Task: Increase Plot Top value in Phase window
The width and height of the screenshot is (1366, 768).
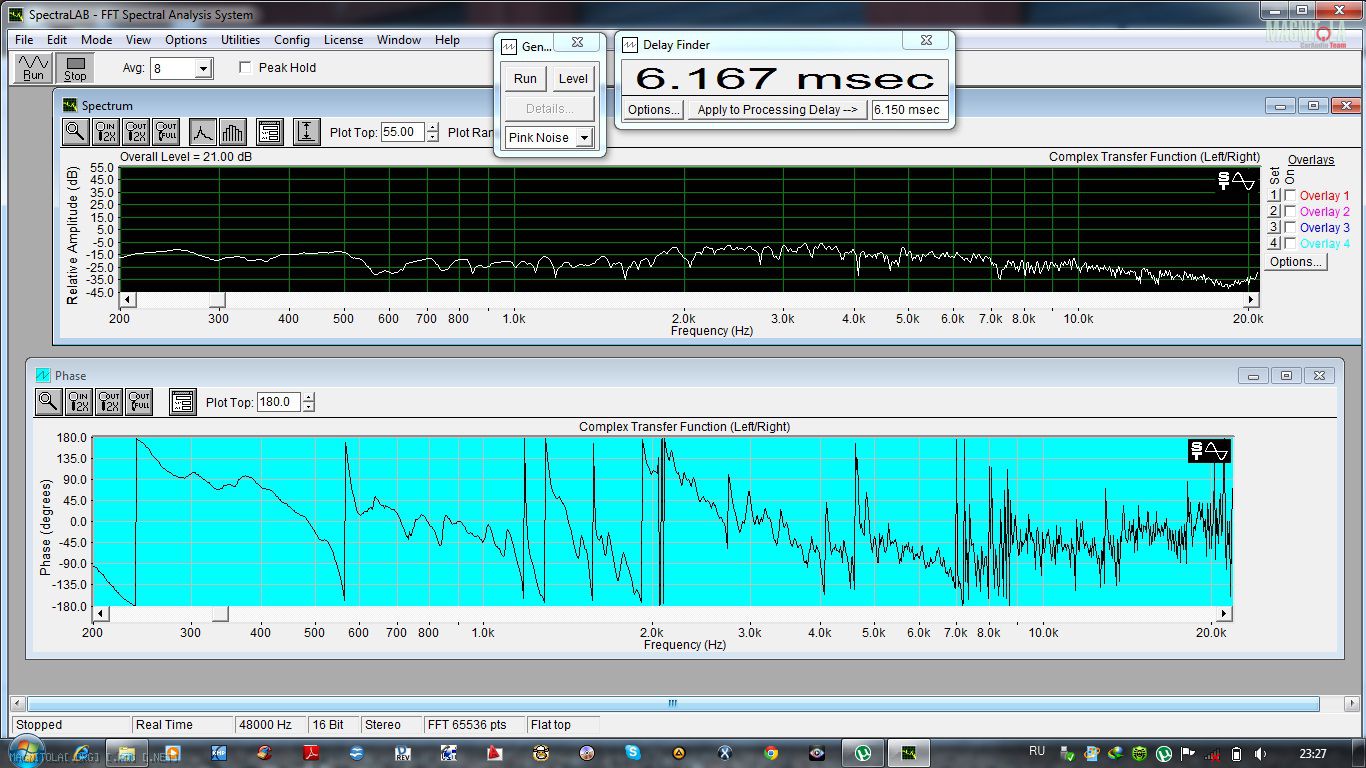Action: [x=308, y=397]
